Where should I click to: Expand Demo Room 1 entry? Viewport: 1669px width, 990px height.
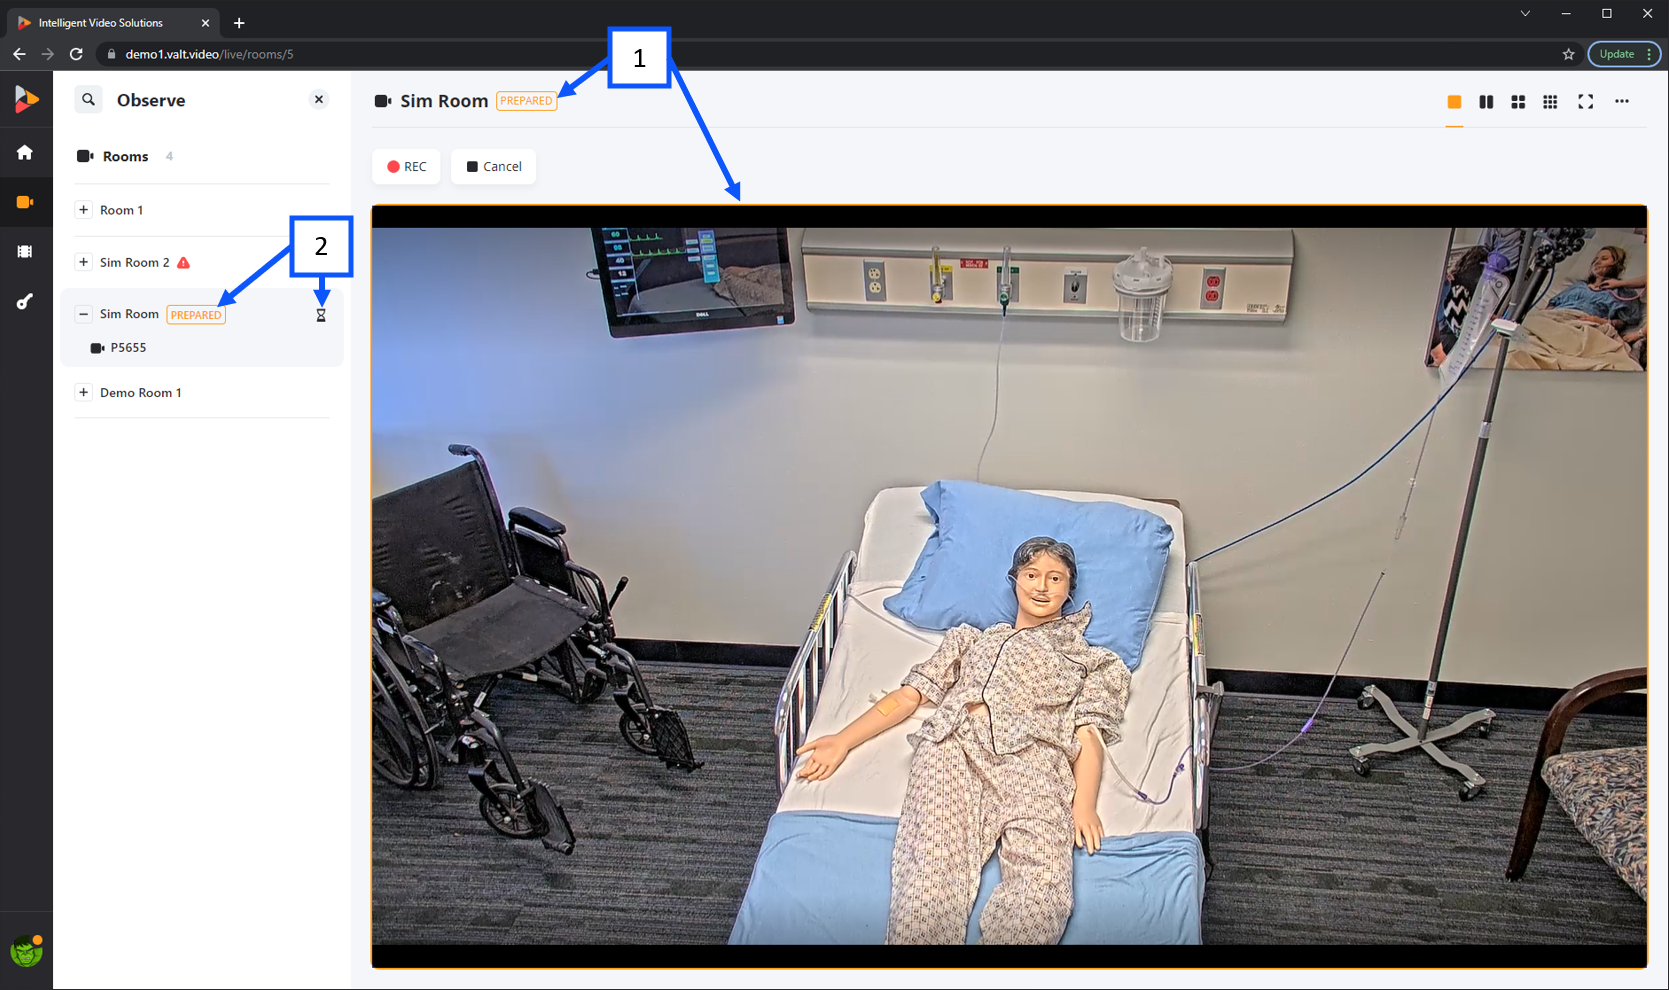pyautogui.click(x=84, y=392)
